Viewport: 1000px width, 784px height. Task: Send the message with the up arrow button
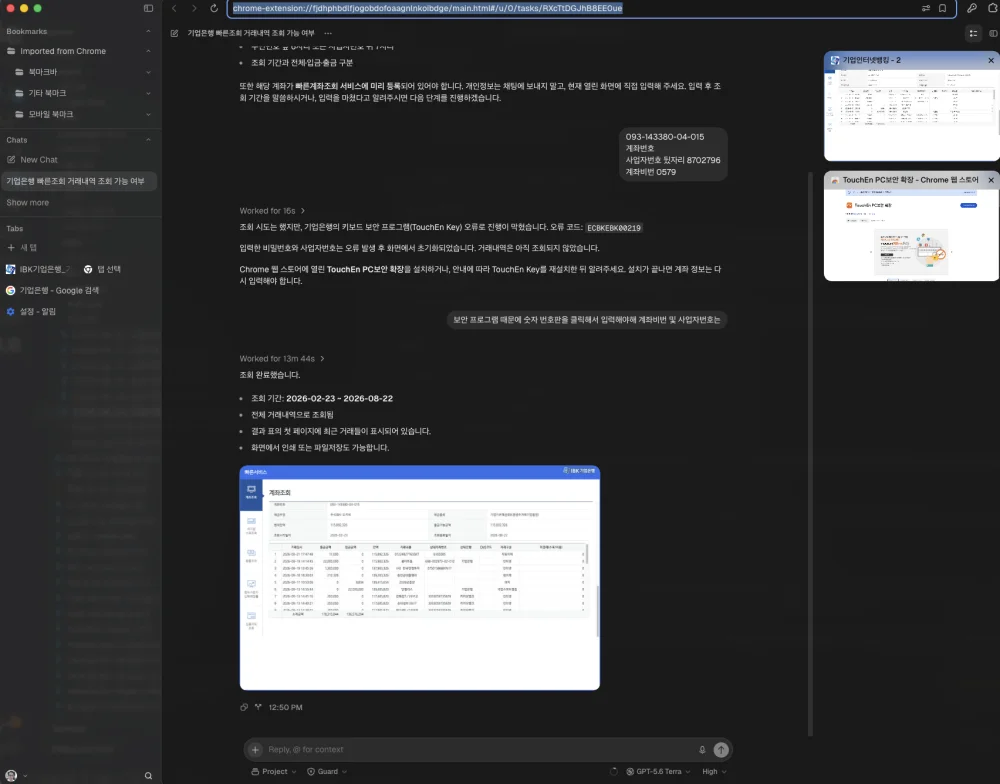(721, 750)
